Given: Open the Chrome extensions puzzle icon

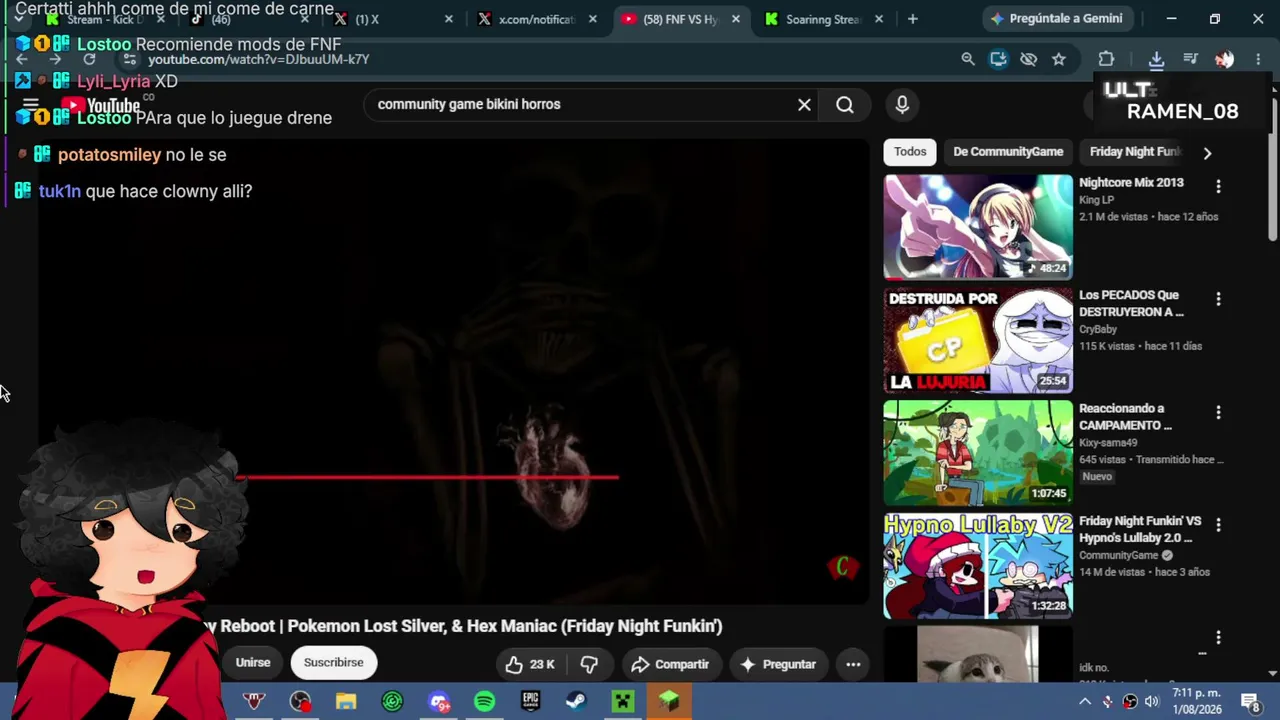Looking at the screenshot, I should (1106, 59).
